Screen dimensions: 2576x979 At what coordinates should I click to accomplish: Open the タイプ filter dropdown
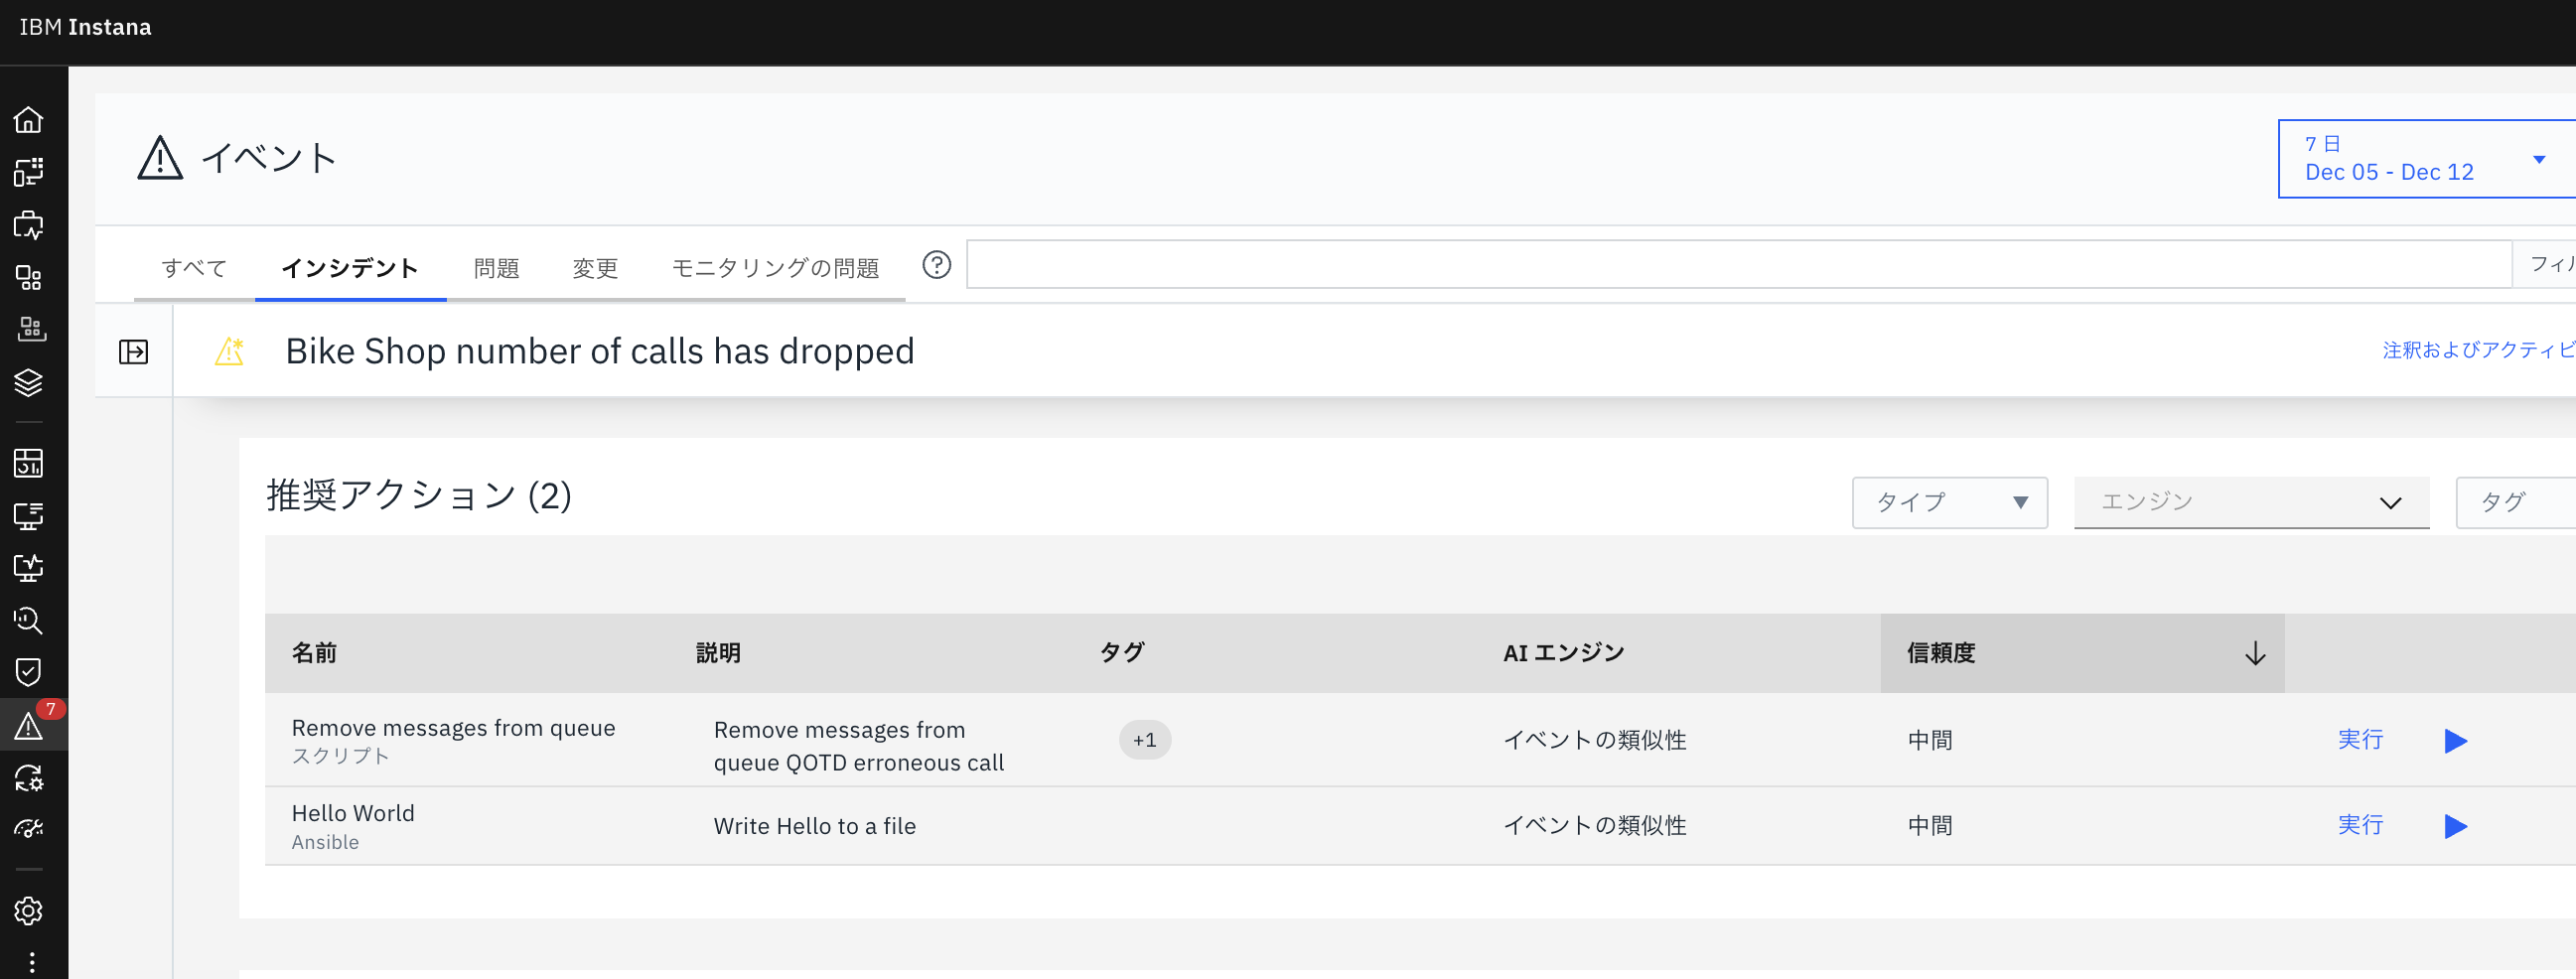click(1948, 502)
